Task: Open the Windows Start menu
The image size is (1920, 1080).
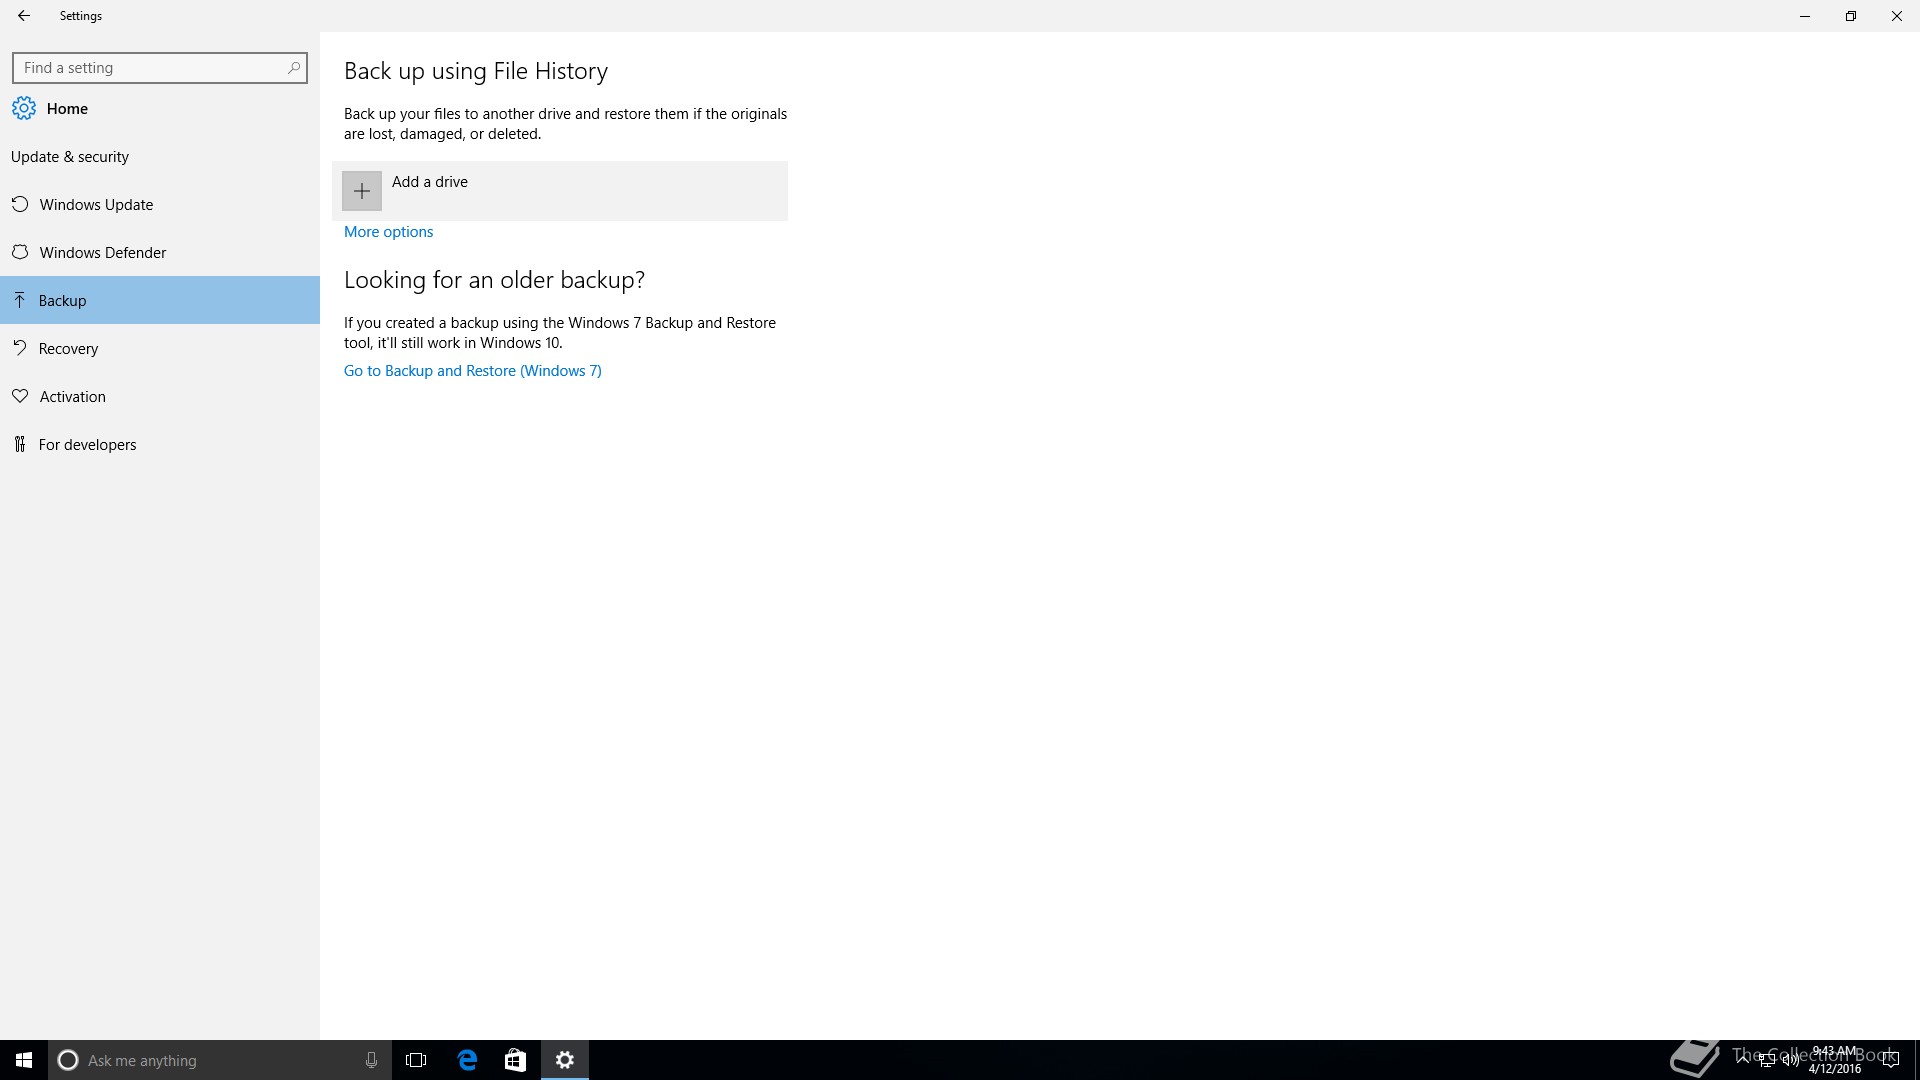Action: [x=24, y=1060]
